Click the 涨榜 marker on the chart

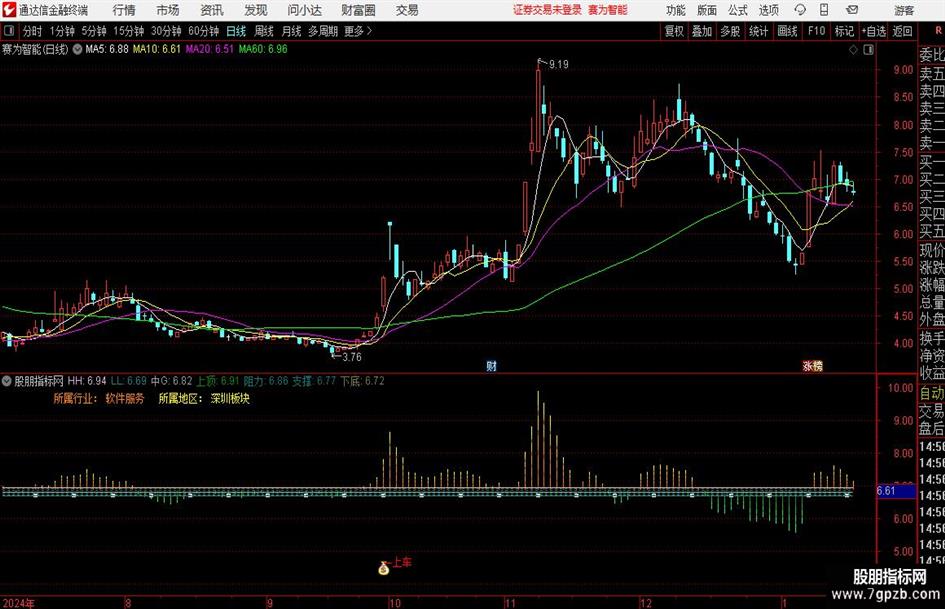[812, 365]
